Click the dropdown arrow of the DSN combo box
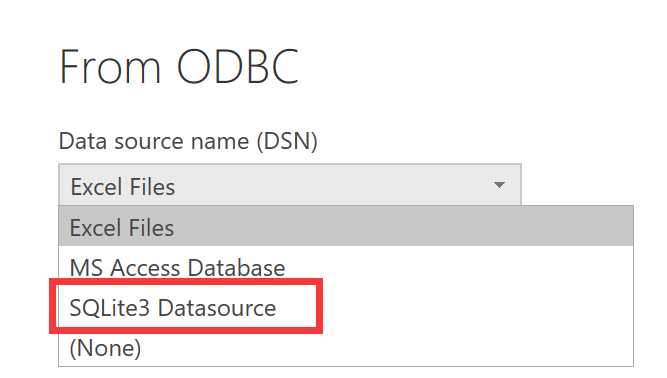Image resolution: width=667 pixels, height=378 pixels. tap(499, 185)
